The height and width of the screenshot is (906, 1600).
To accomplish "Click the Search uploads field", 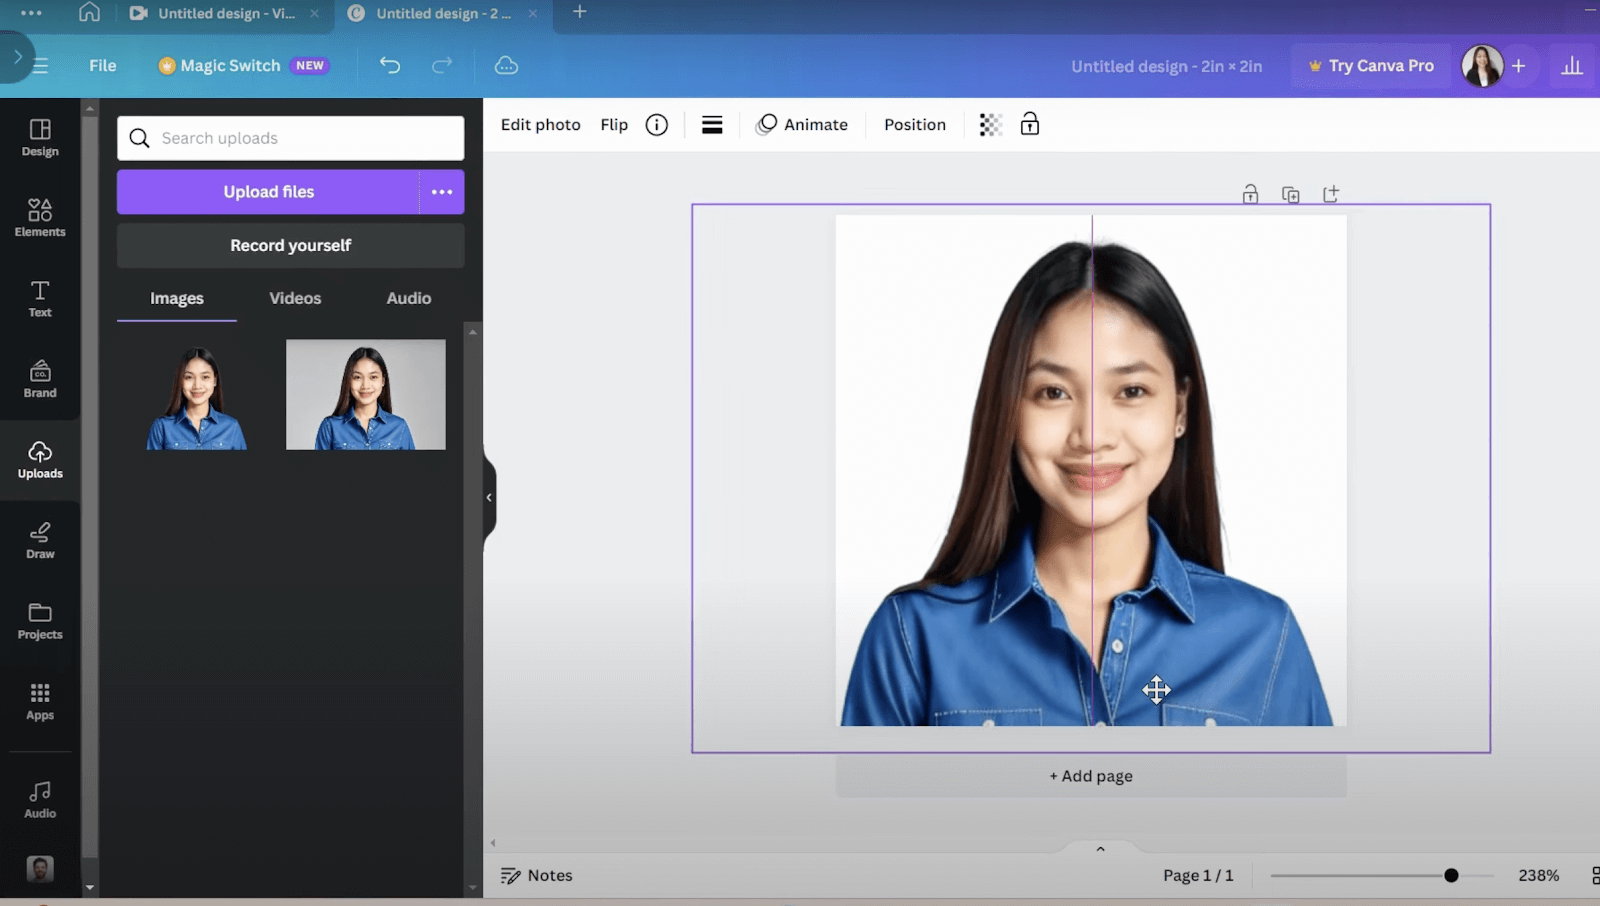I will pos(291,138).
